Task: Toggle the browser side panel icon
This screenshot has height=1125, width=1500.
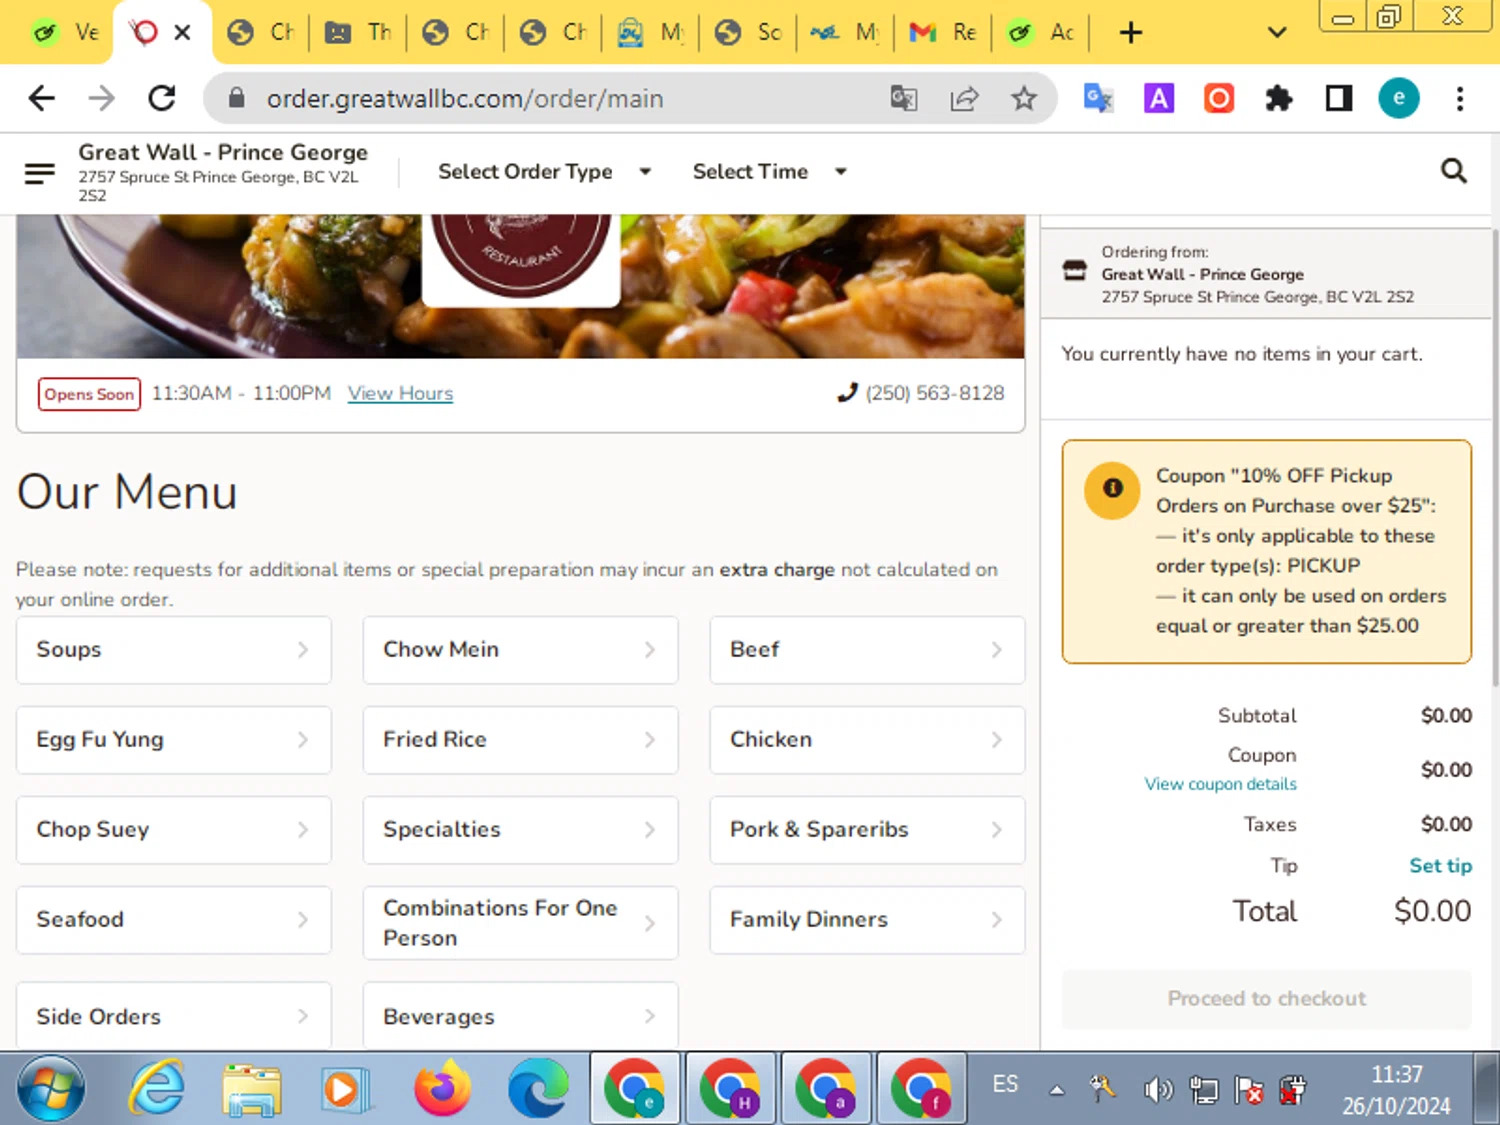Action: coord(1339,98)
